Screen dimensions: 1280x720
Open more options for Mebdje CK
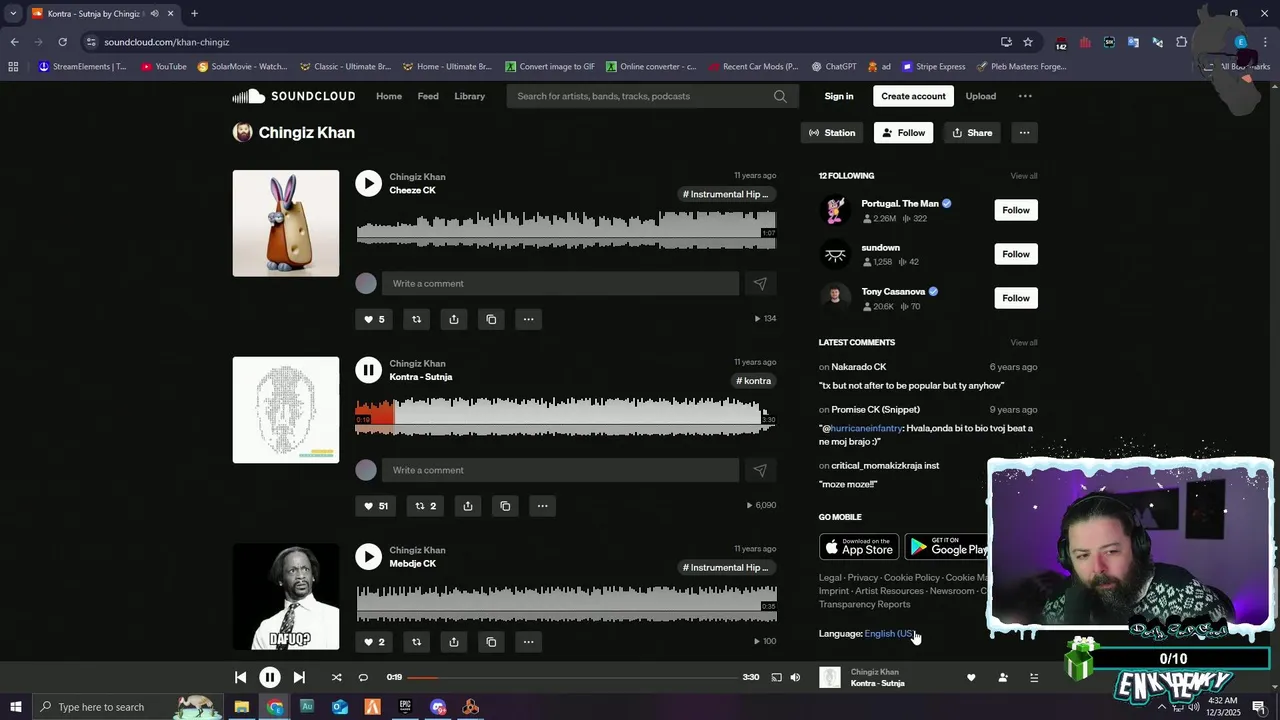point(528,642)
